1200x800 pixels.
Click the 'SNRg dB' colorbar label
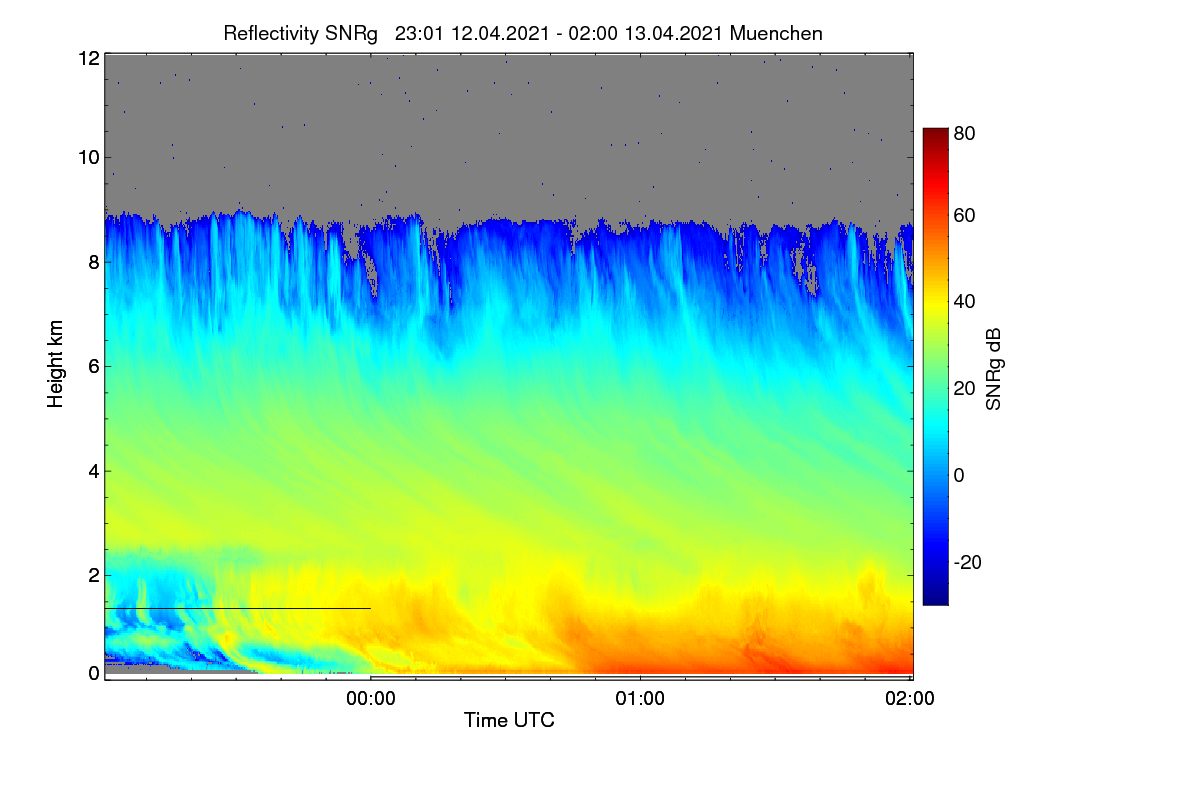coord(993,371)
